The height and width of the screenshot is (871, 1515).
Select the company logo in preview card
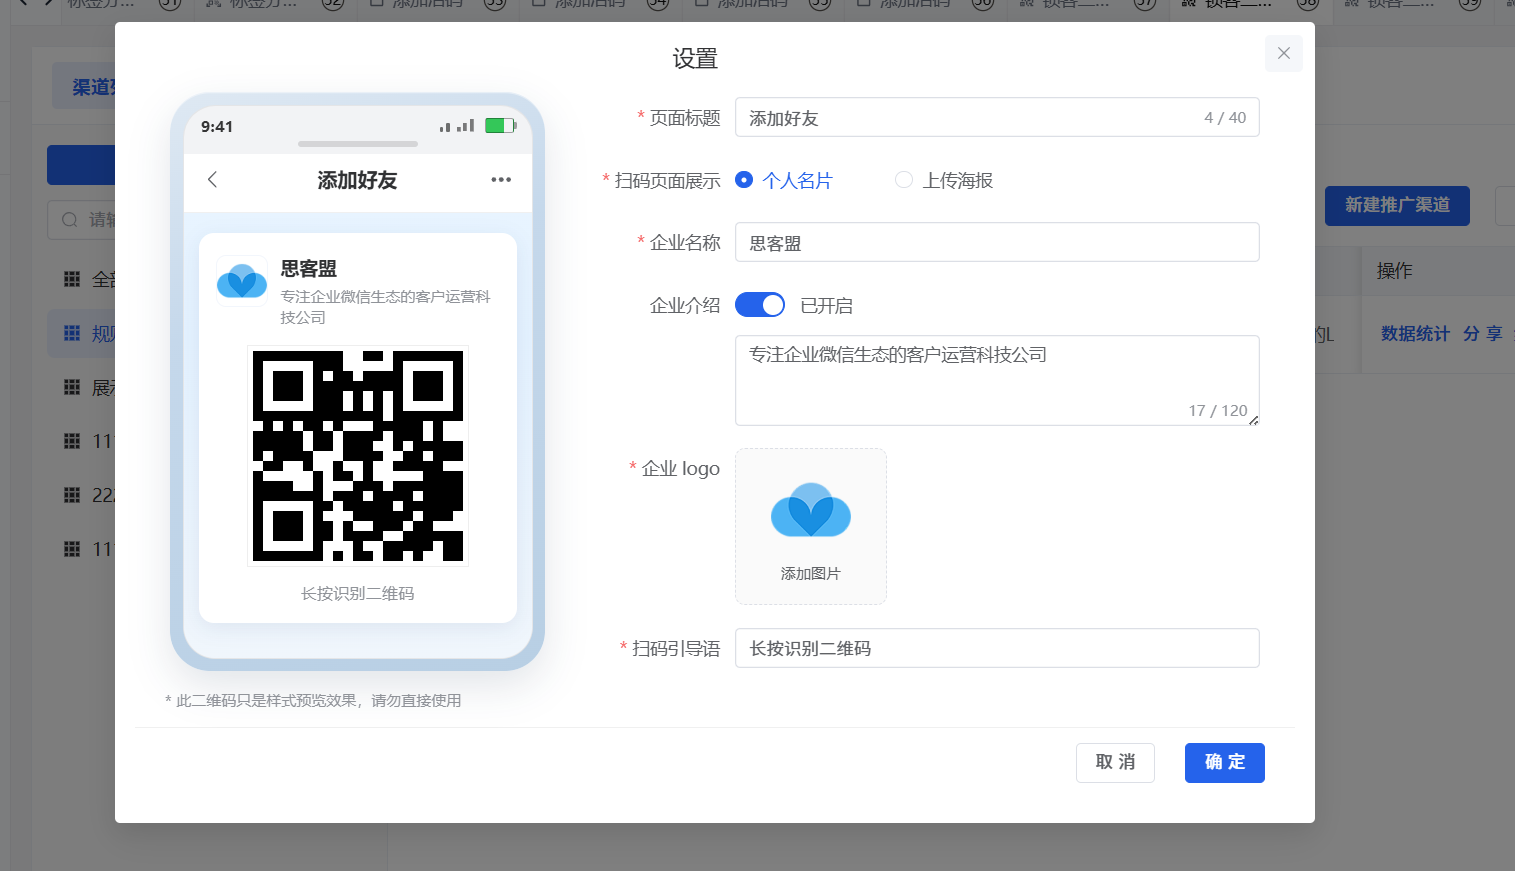point(242,281)
